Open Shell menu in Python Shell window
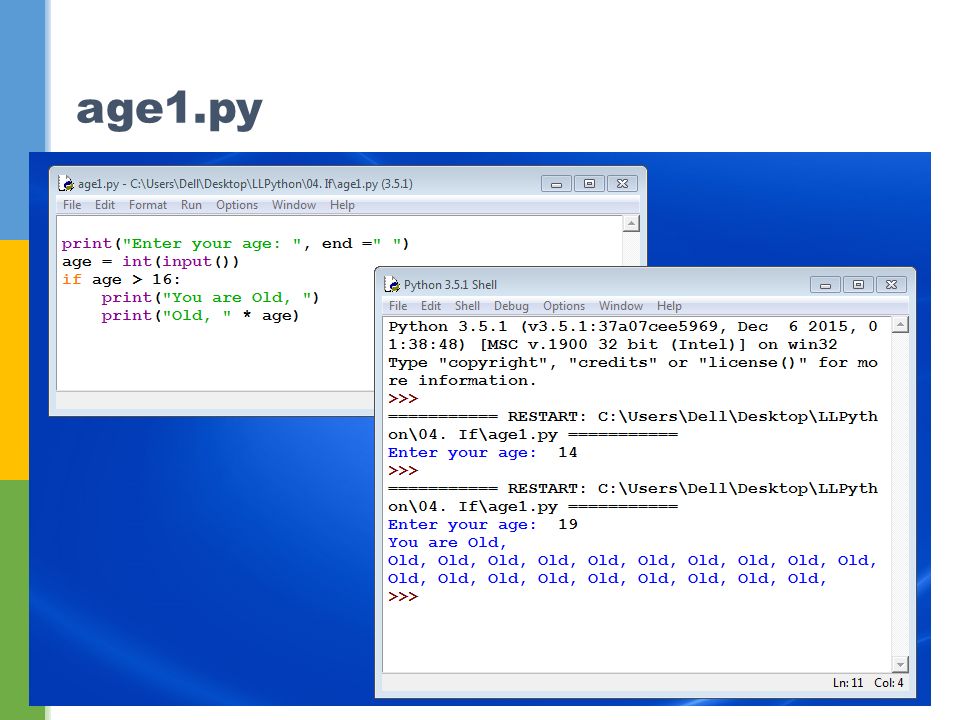The height and width of the screenshot is (720, 960). tap(467, 306)
